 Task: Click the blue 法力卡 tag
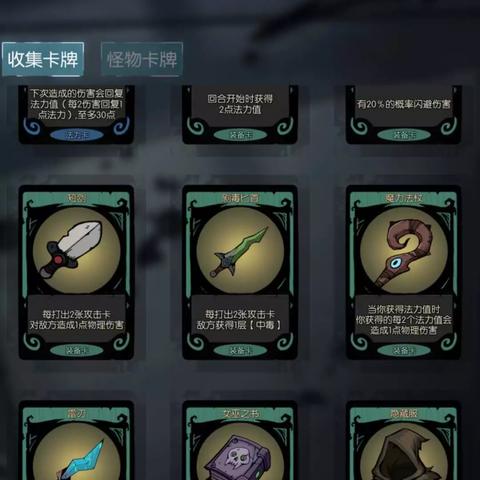[77, 135]
